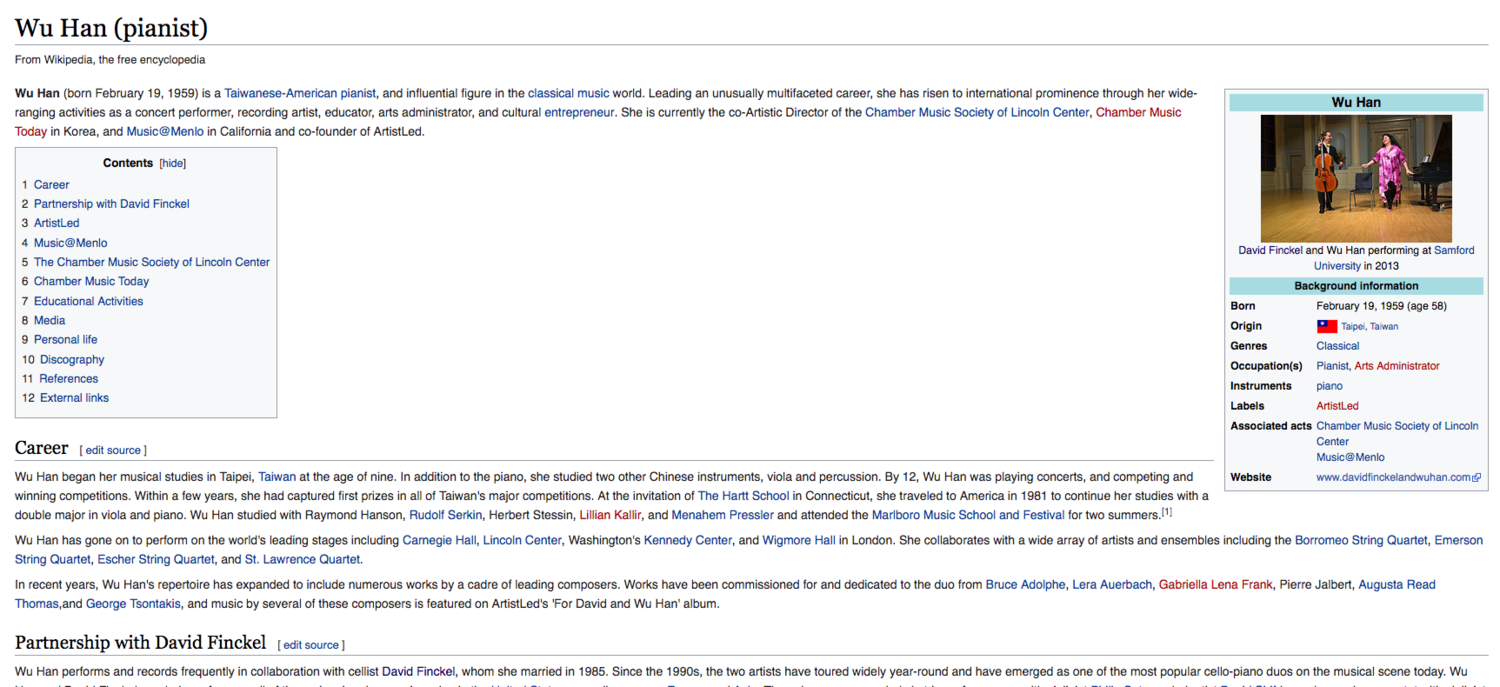Open the Wu Han and David Finckel photo

1356,178
